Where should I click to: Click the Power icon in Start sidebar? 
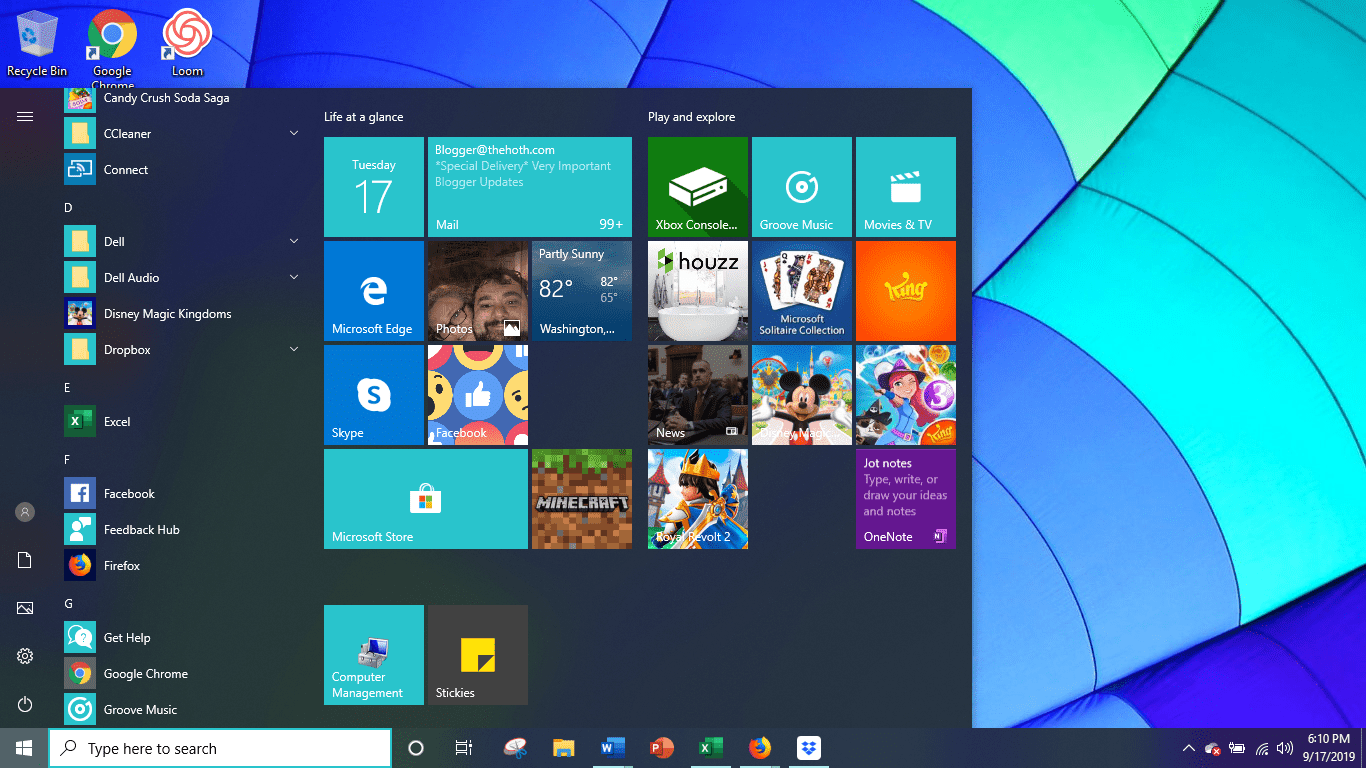tap(25, 704)
